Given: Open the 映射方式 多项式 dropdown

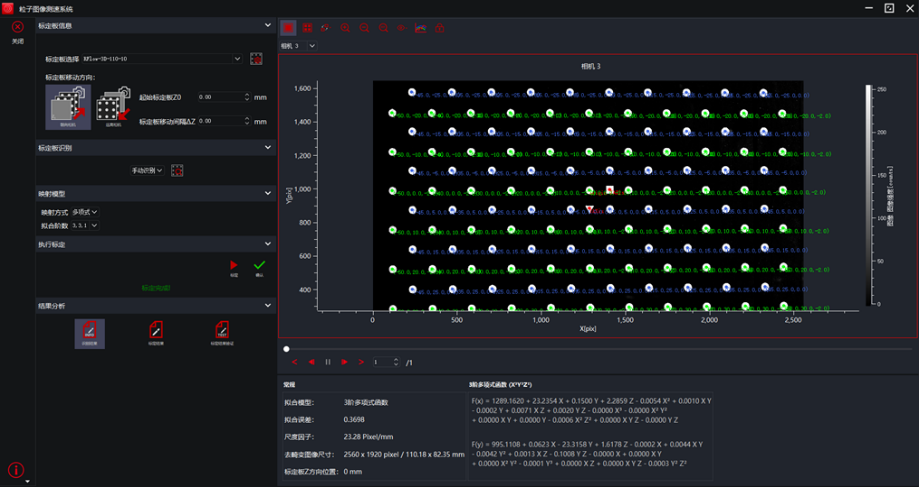Looking at the screenshot, I should (x=86, y=212).
